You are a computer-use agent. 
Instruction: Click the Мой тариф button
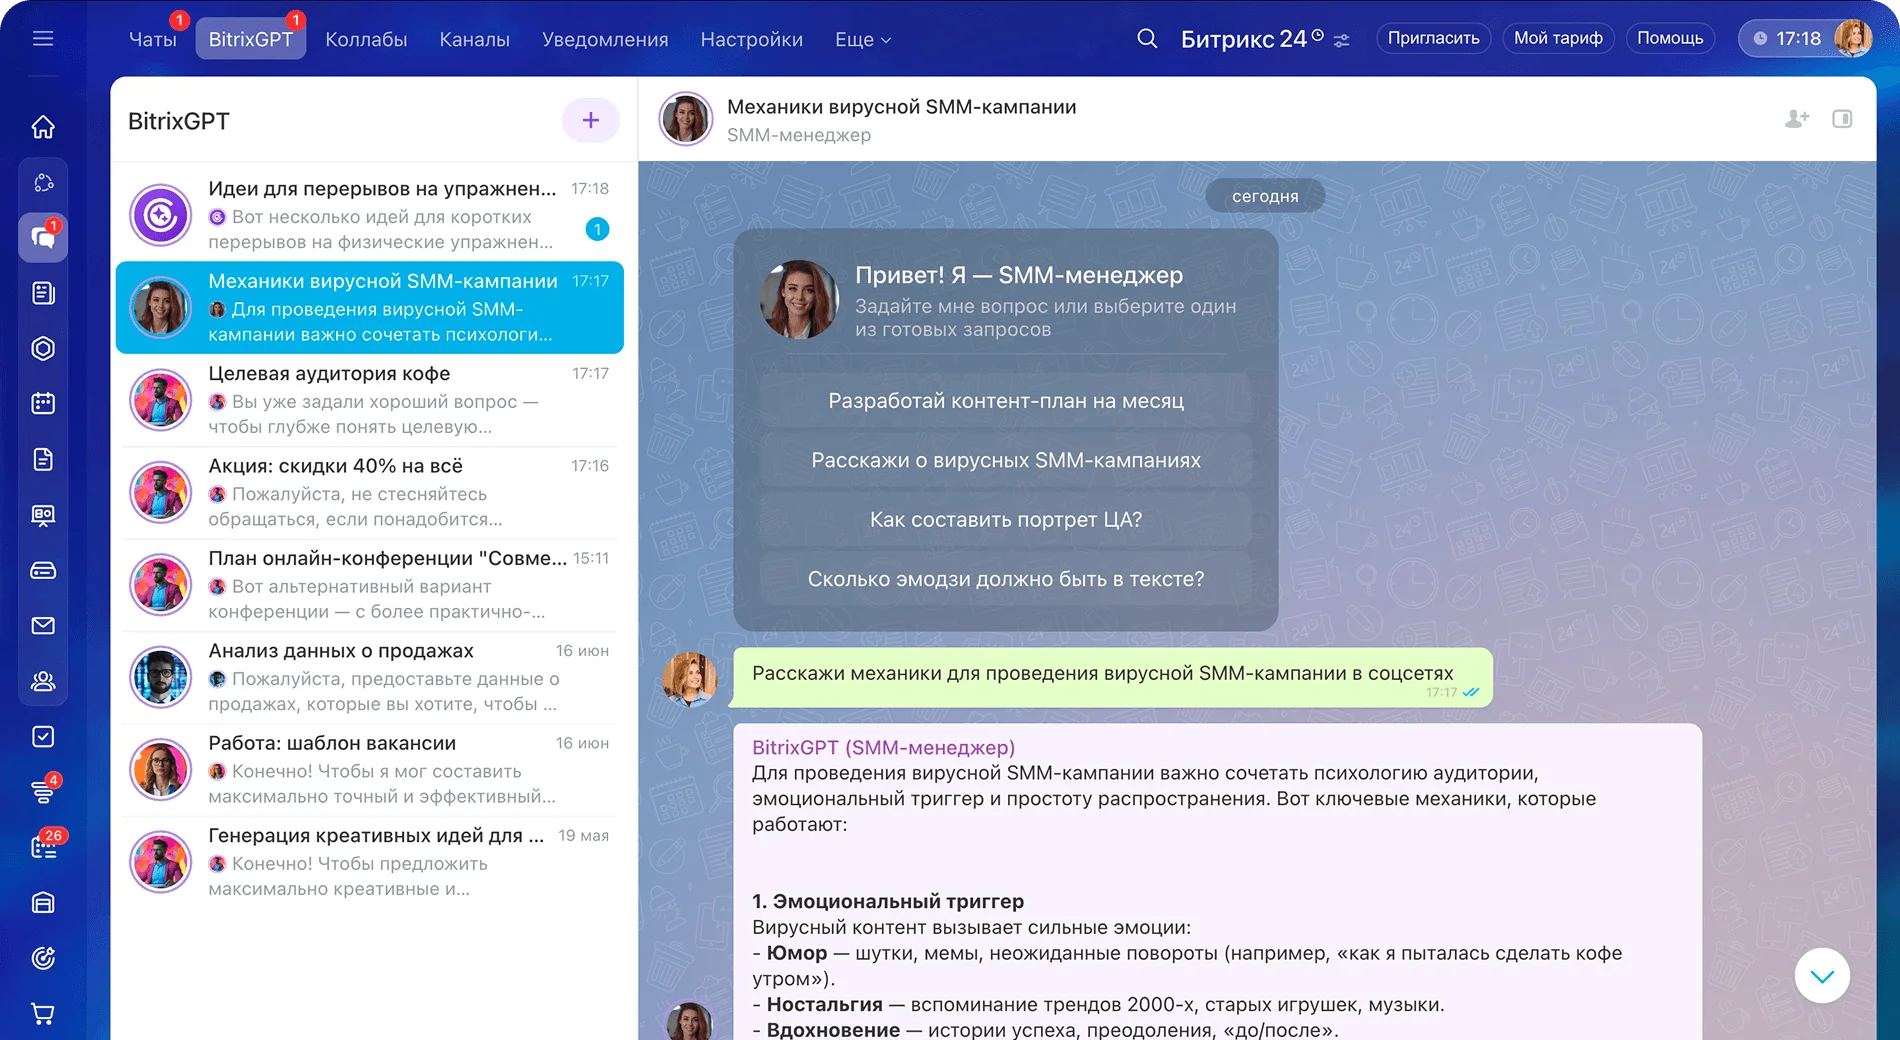(1558, 38)
